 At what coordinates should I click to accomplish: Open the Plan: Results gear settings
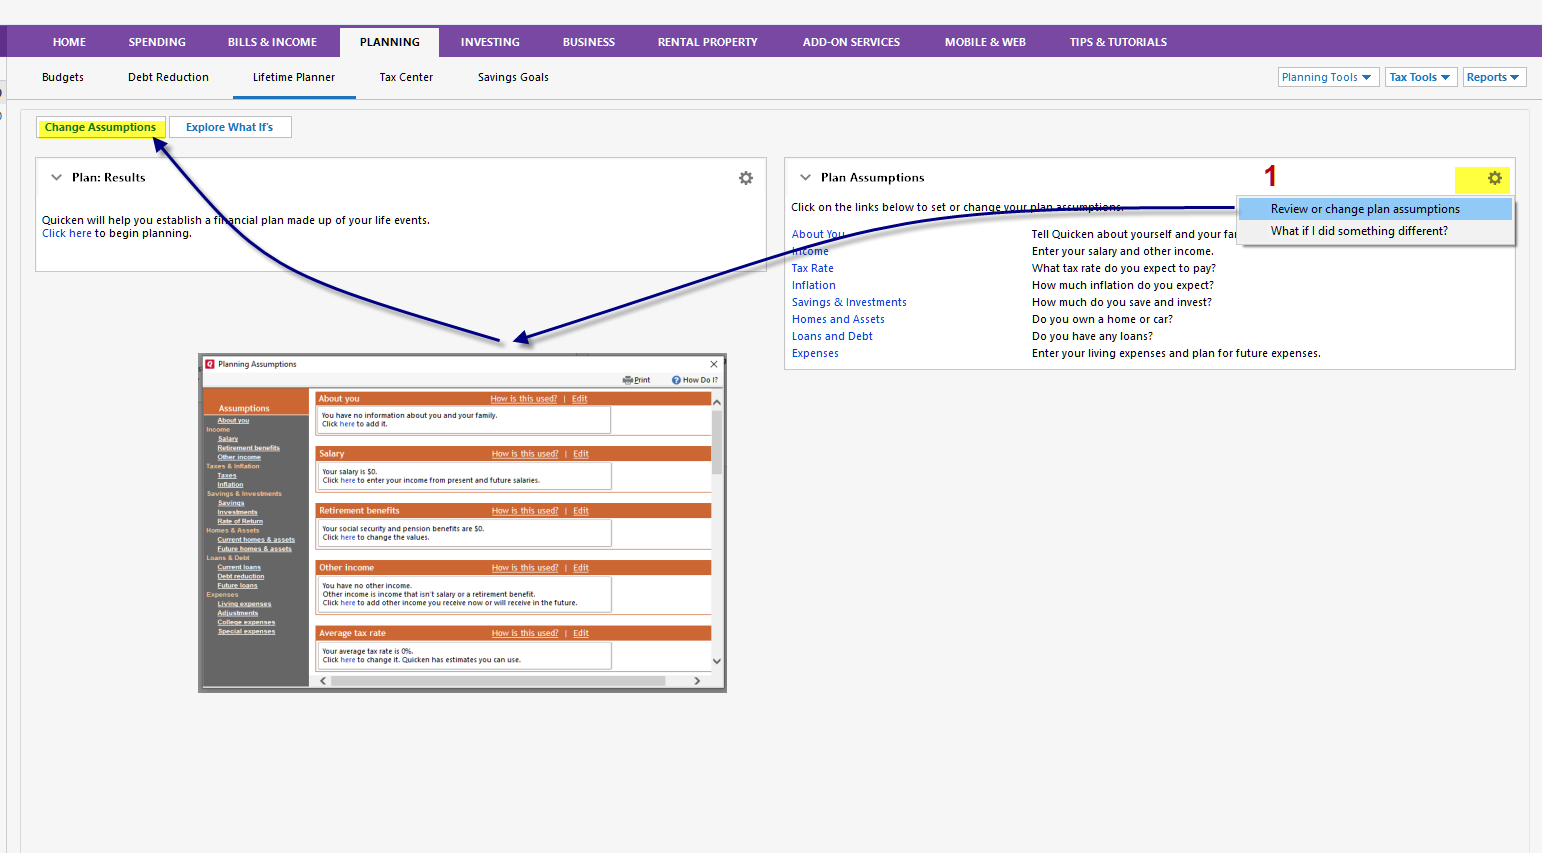click(x=746, y=178)
